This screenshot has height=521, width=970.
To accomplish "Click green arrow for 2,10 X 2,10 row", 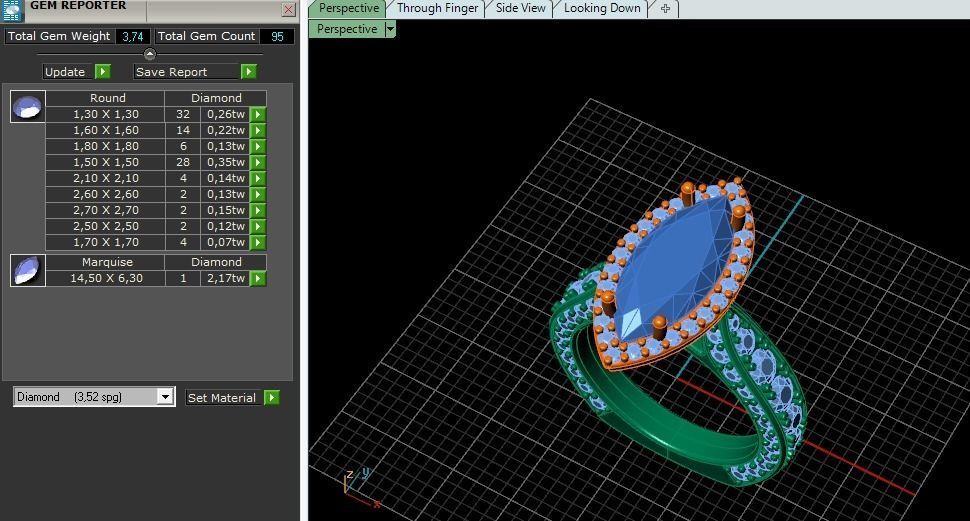I will [258, 178].
